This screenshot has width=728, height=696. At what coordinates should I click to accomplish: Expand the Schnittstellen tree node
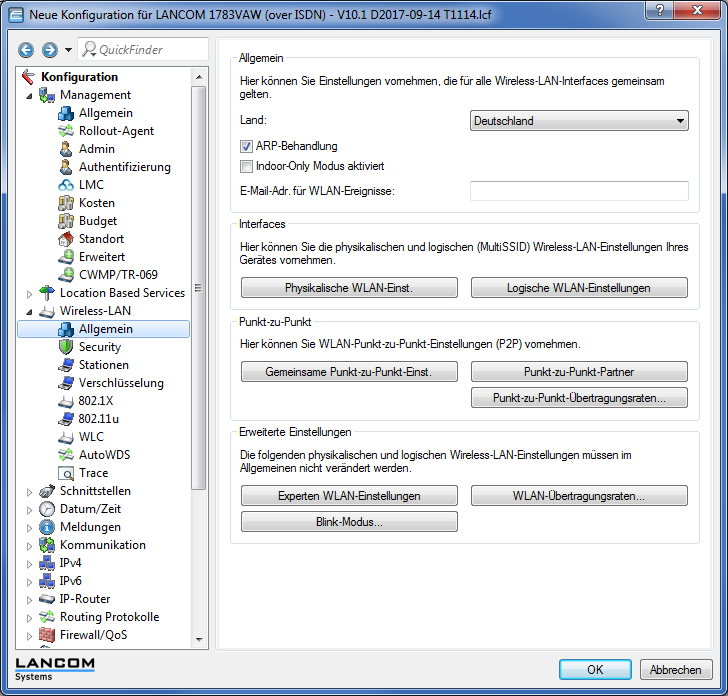pos(29,491)
